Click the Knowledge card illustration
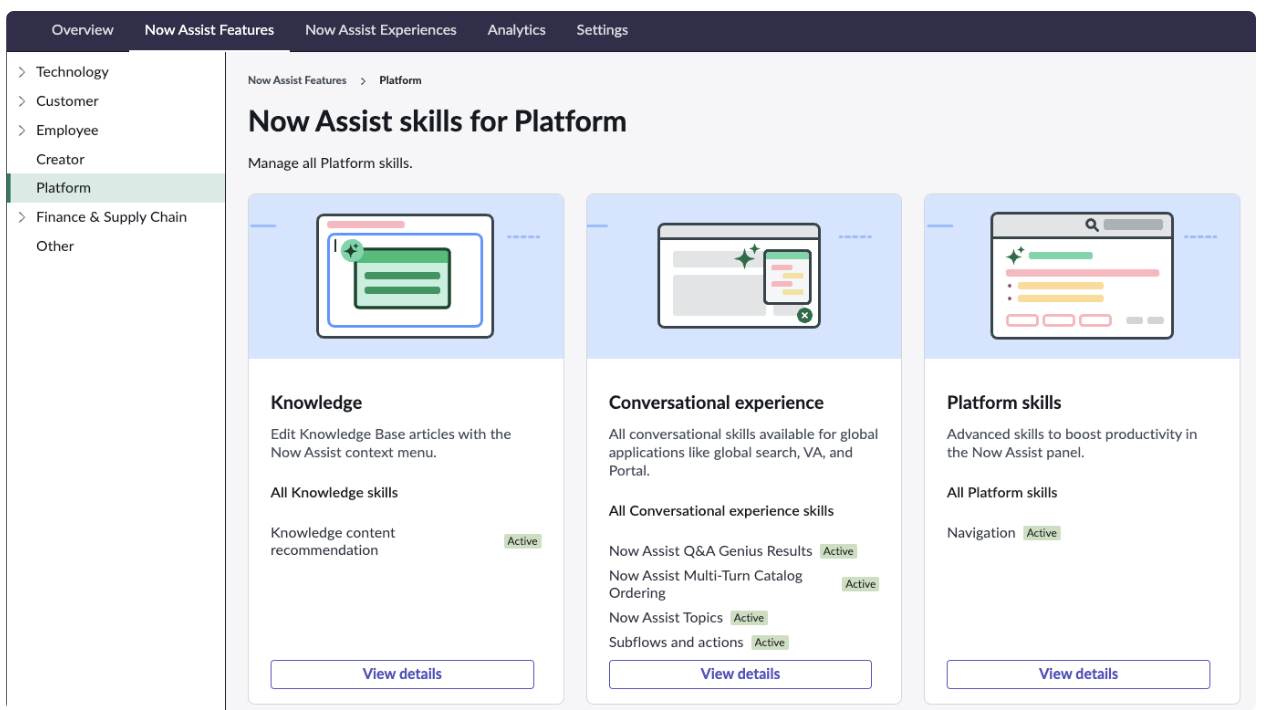The width and height of the screenshot is (1270, 710). (x=405, y=276)
